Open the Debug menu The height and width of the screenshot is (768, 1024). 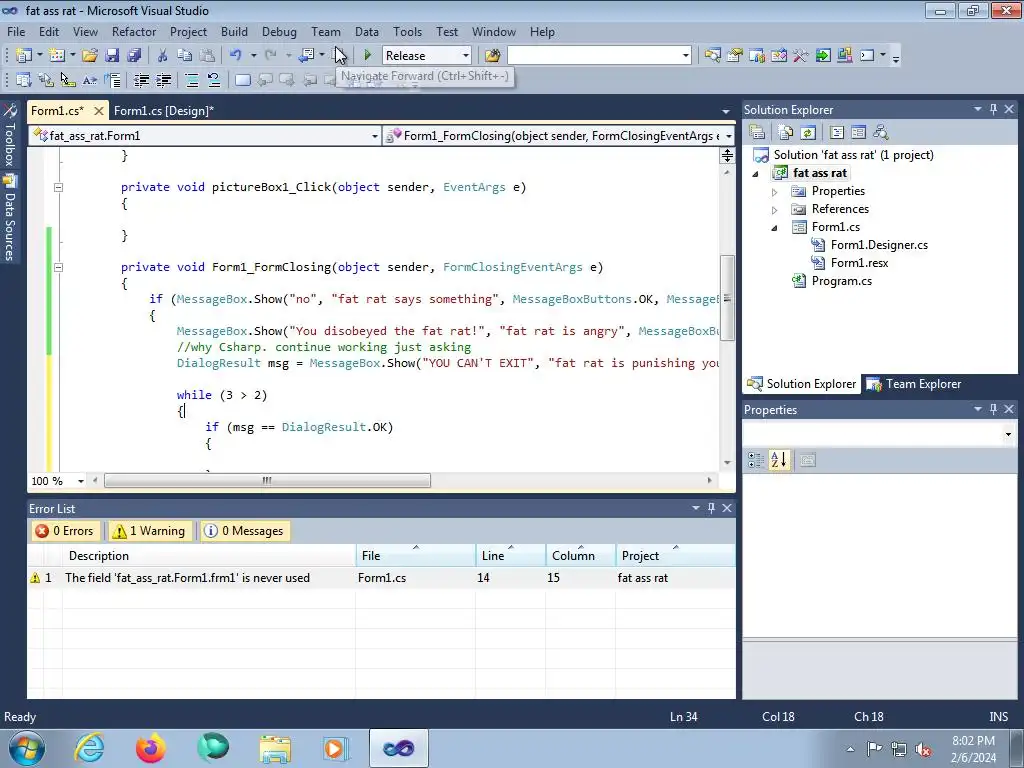point(279,31)
